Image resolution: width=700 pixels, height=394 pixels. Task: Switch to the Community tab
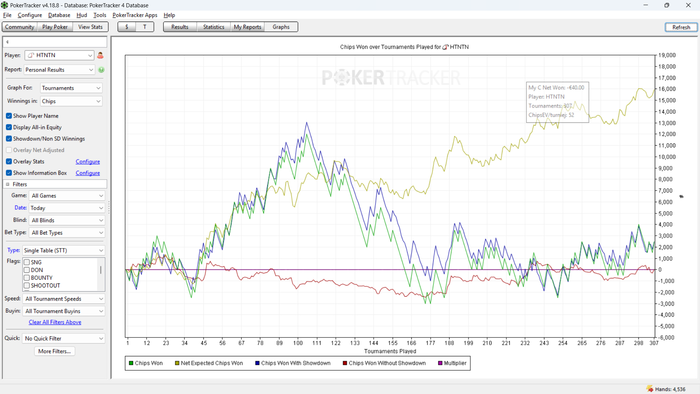(20, 27)
